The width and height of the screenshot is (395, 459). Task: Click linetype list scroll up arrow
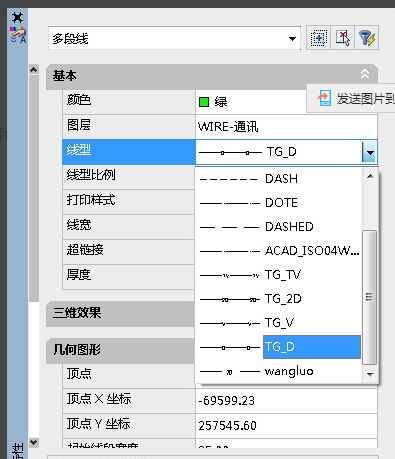pyautogui.click(x=370, y=176)
